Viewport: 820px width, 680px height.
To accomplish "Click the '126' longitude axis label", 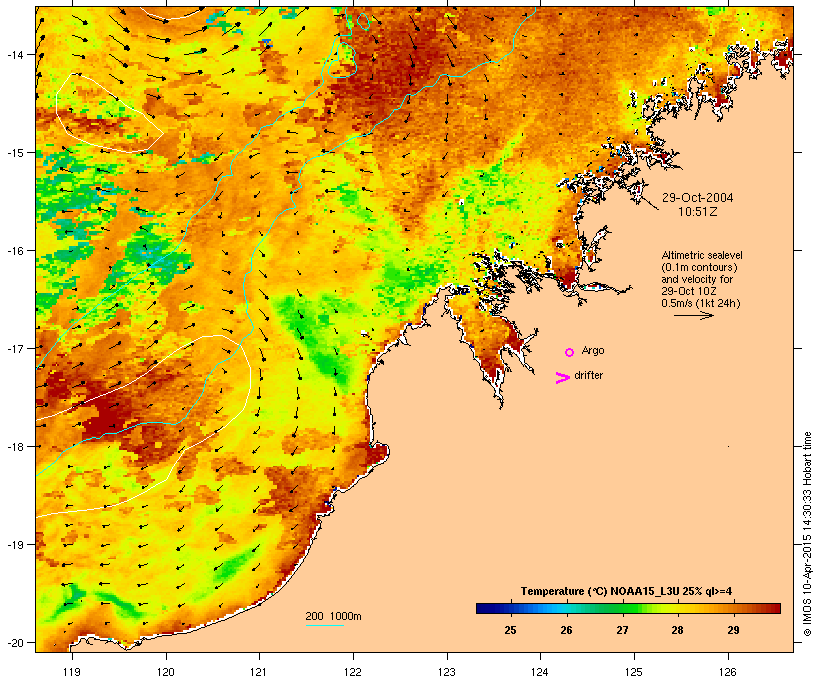I will [x=728, y=672].
